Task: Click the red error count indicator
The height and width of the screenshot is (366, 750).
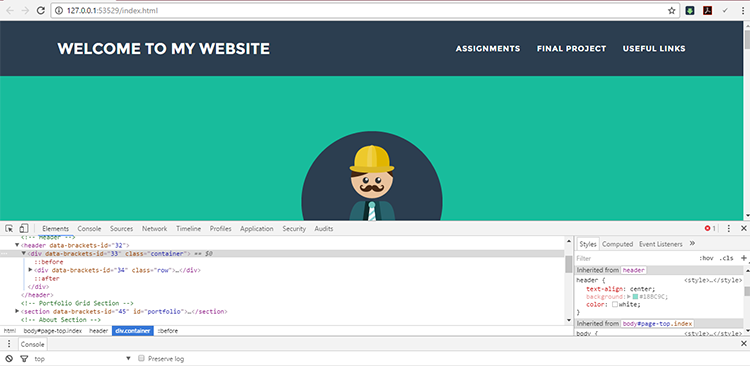Action: [x=710, y=229]
